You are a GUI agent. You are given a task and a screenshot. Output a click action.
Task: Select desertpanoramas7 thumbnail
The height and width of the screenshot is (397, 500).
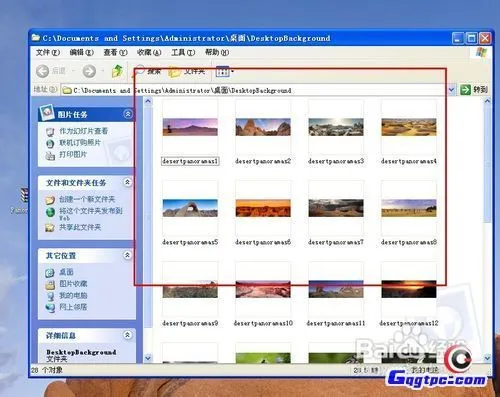coord(336,208)
